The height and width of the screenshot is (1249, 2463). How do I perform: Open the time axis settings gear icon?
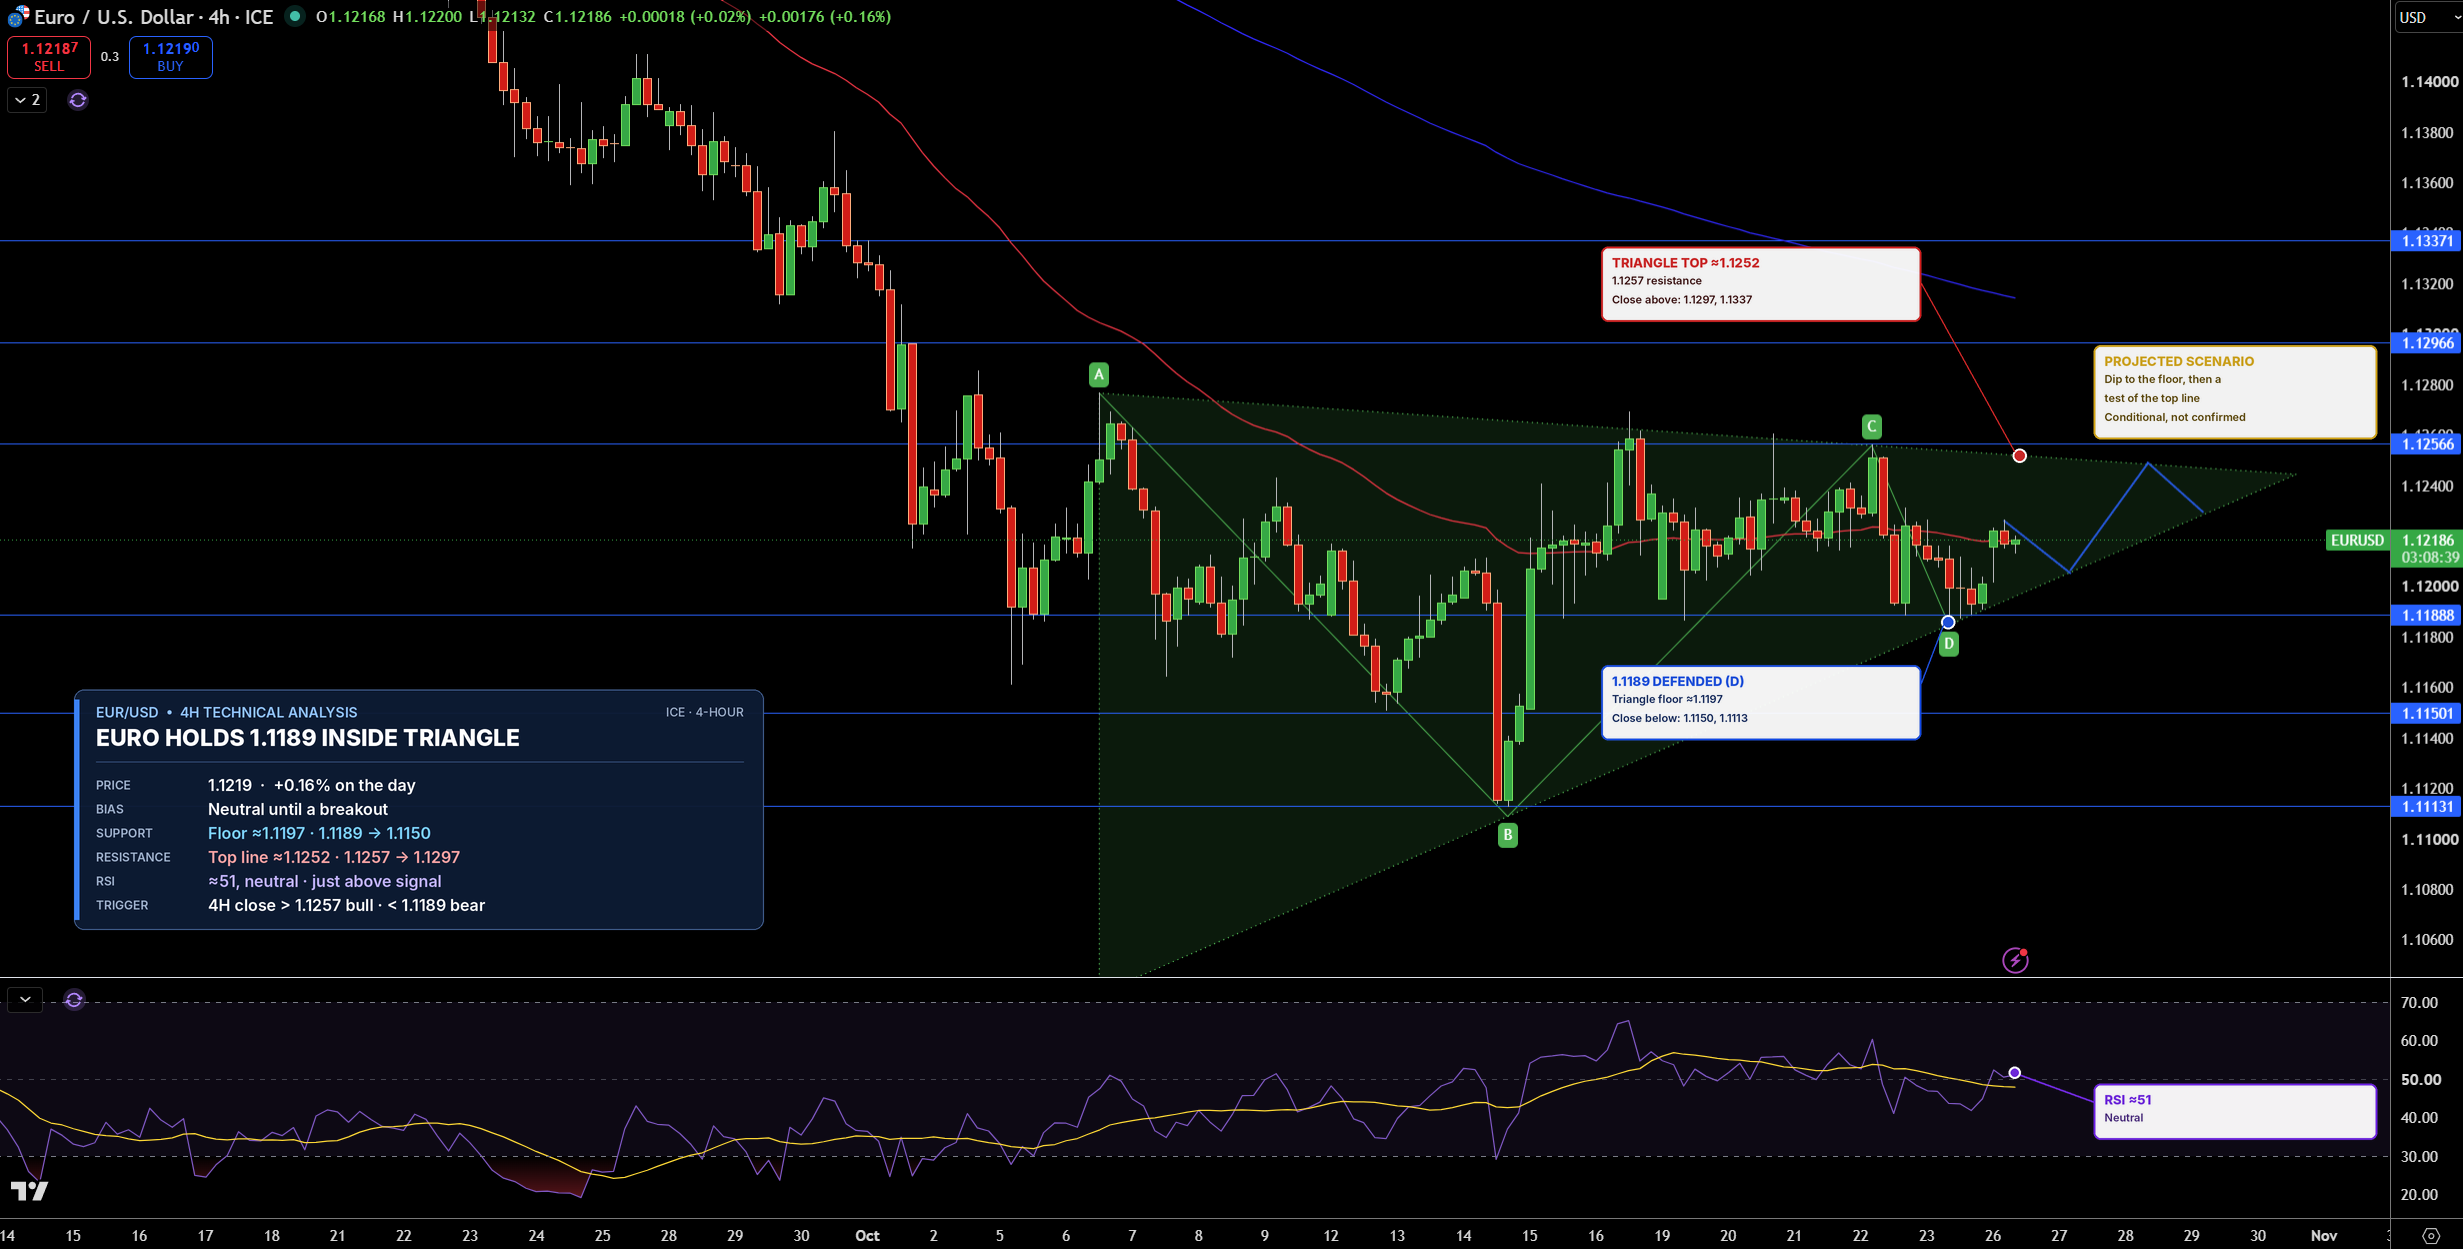tap(2431, 1236)
